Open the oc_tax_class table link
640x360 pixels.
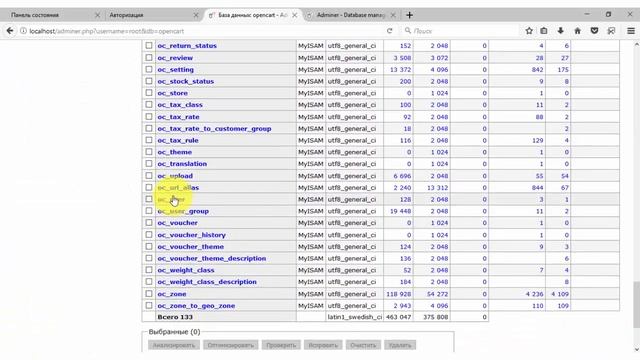click(x=180, y=105)
